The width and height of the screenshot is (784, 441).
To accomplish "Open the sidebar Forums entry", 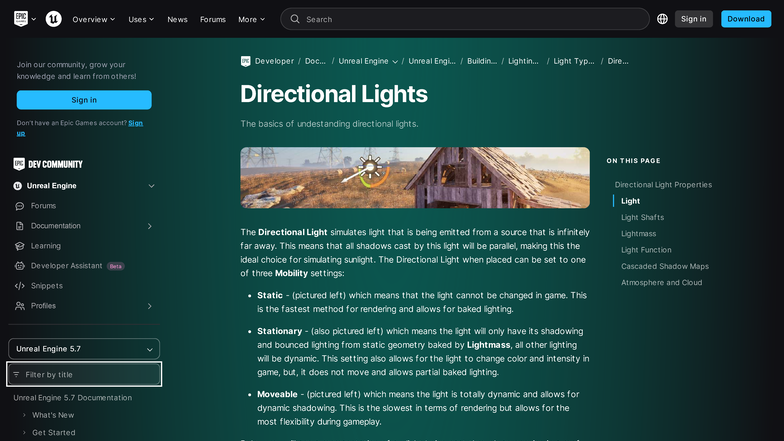I will point(44,206).
